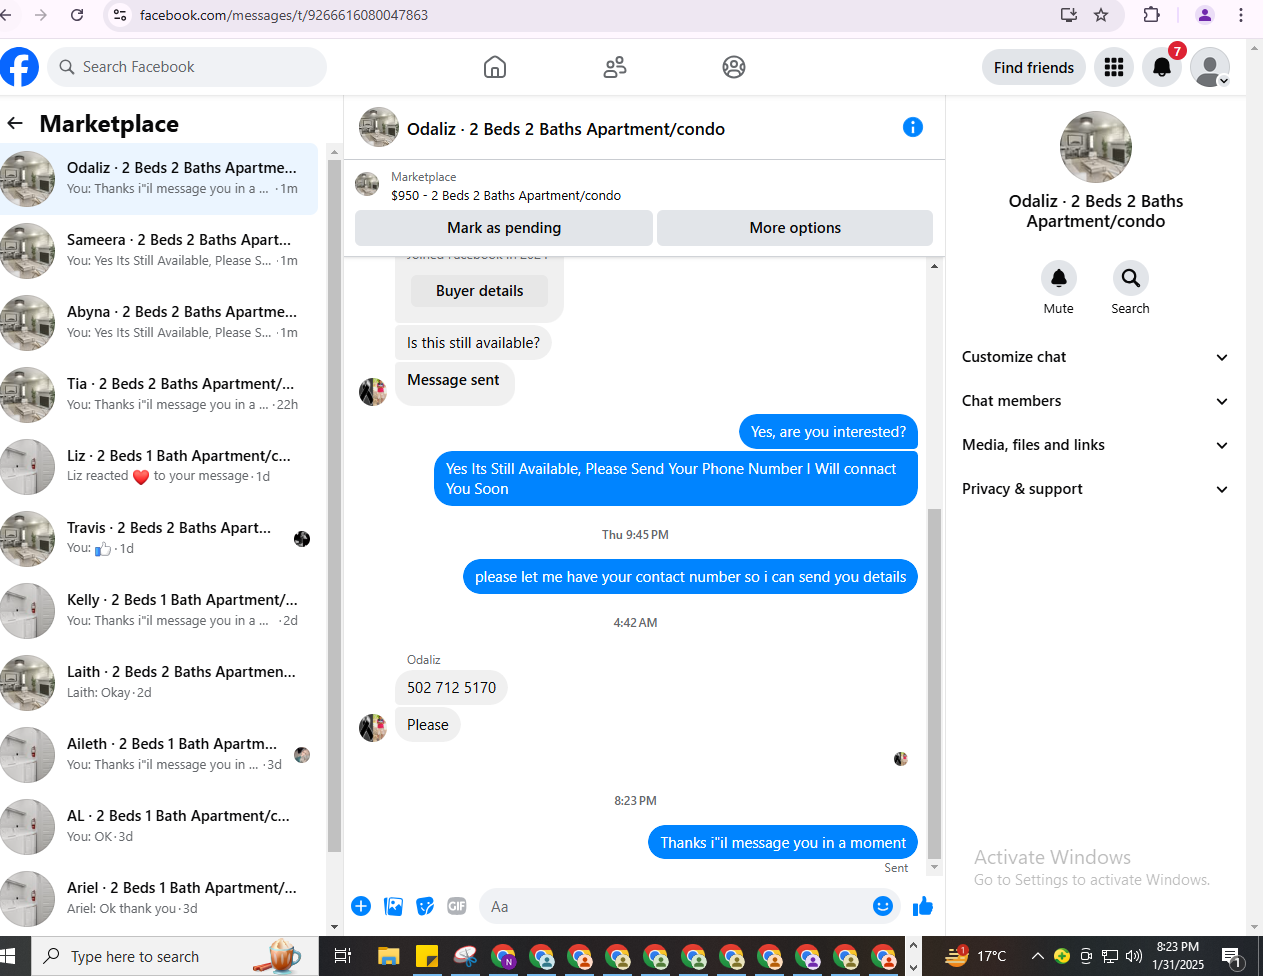
Task: Open the Facebook menu grid icon
Action: pos(1114,67)
